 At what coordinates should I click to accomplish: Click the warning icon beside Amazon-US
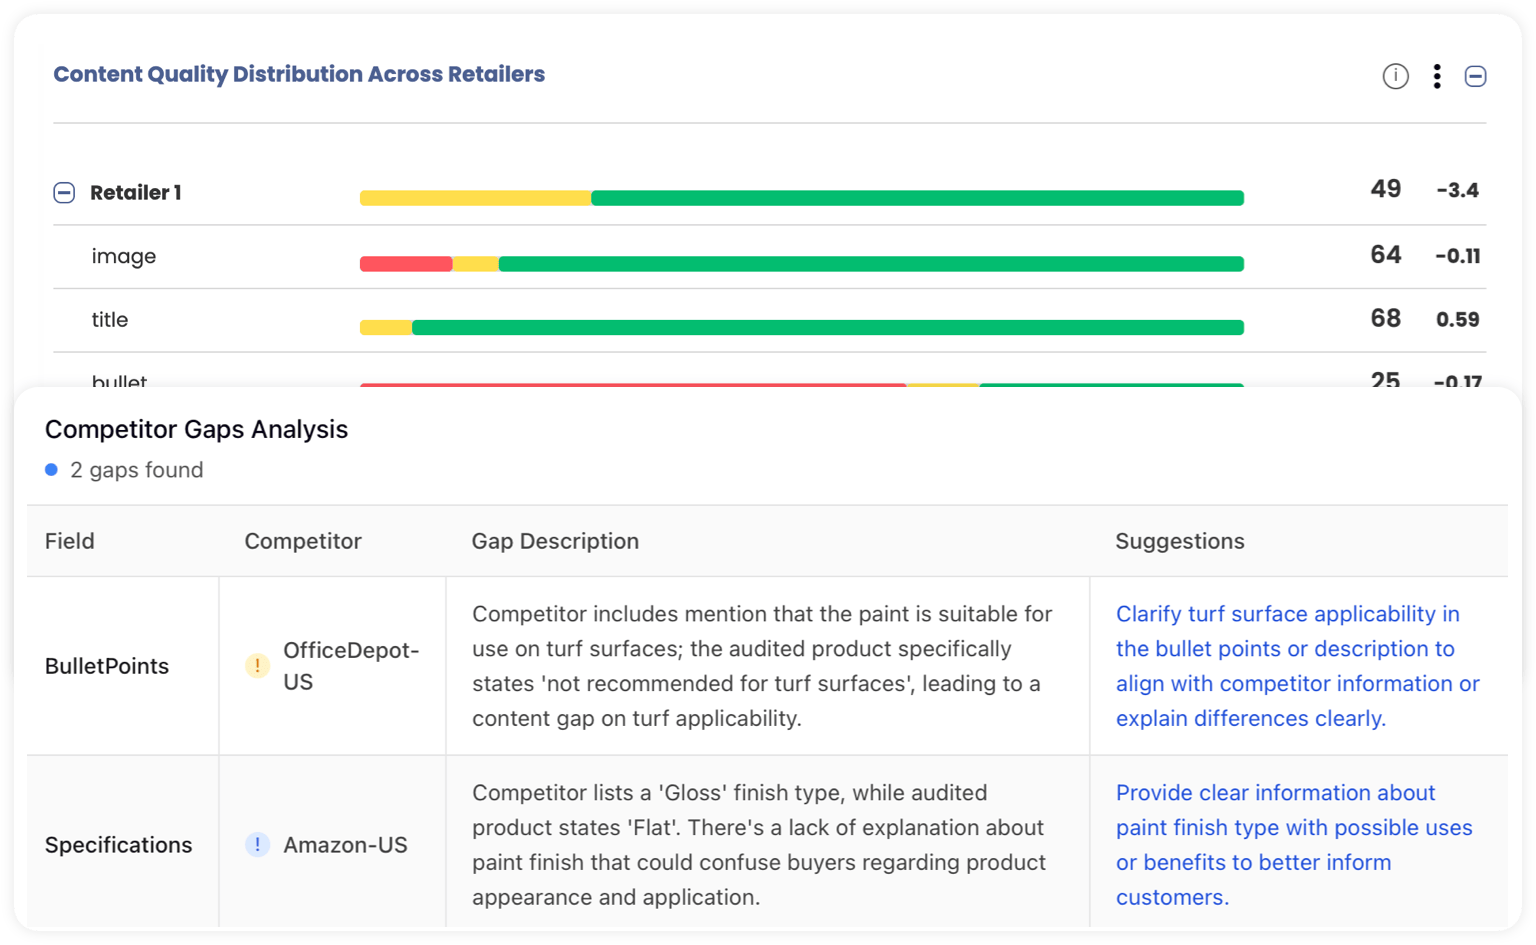click(257, 845)
